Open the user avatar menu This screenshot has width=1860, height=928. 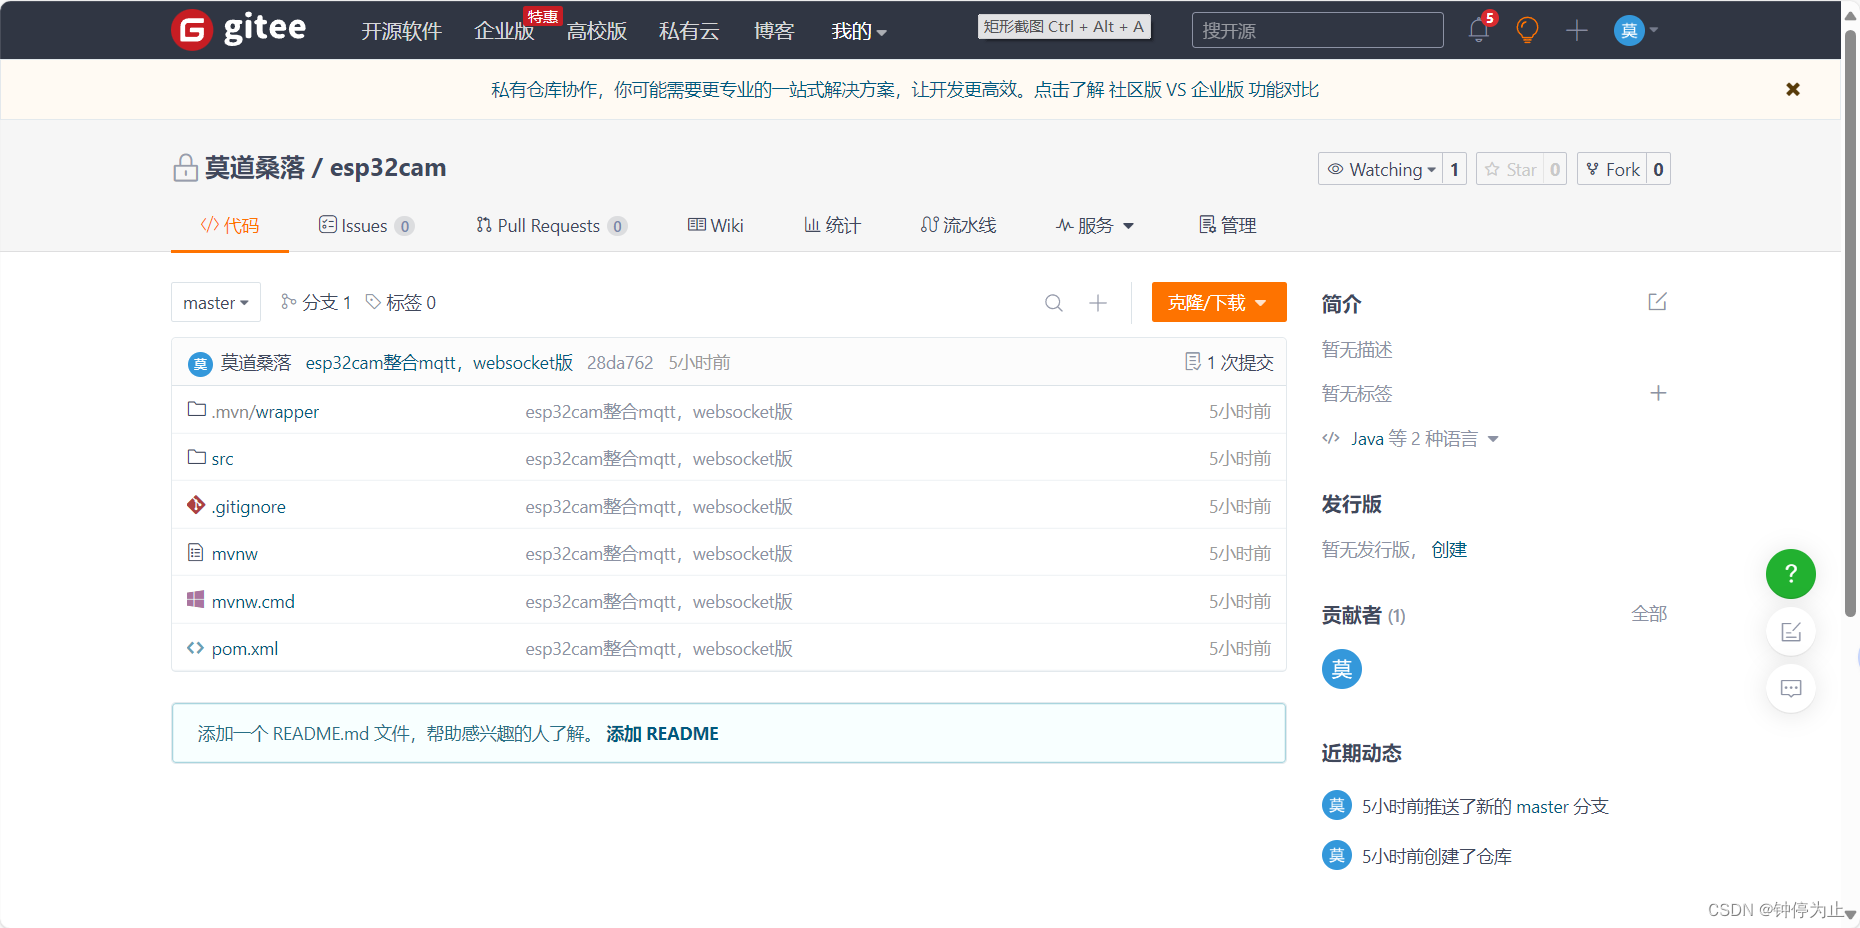[x=1636, y=30]
